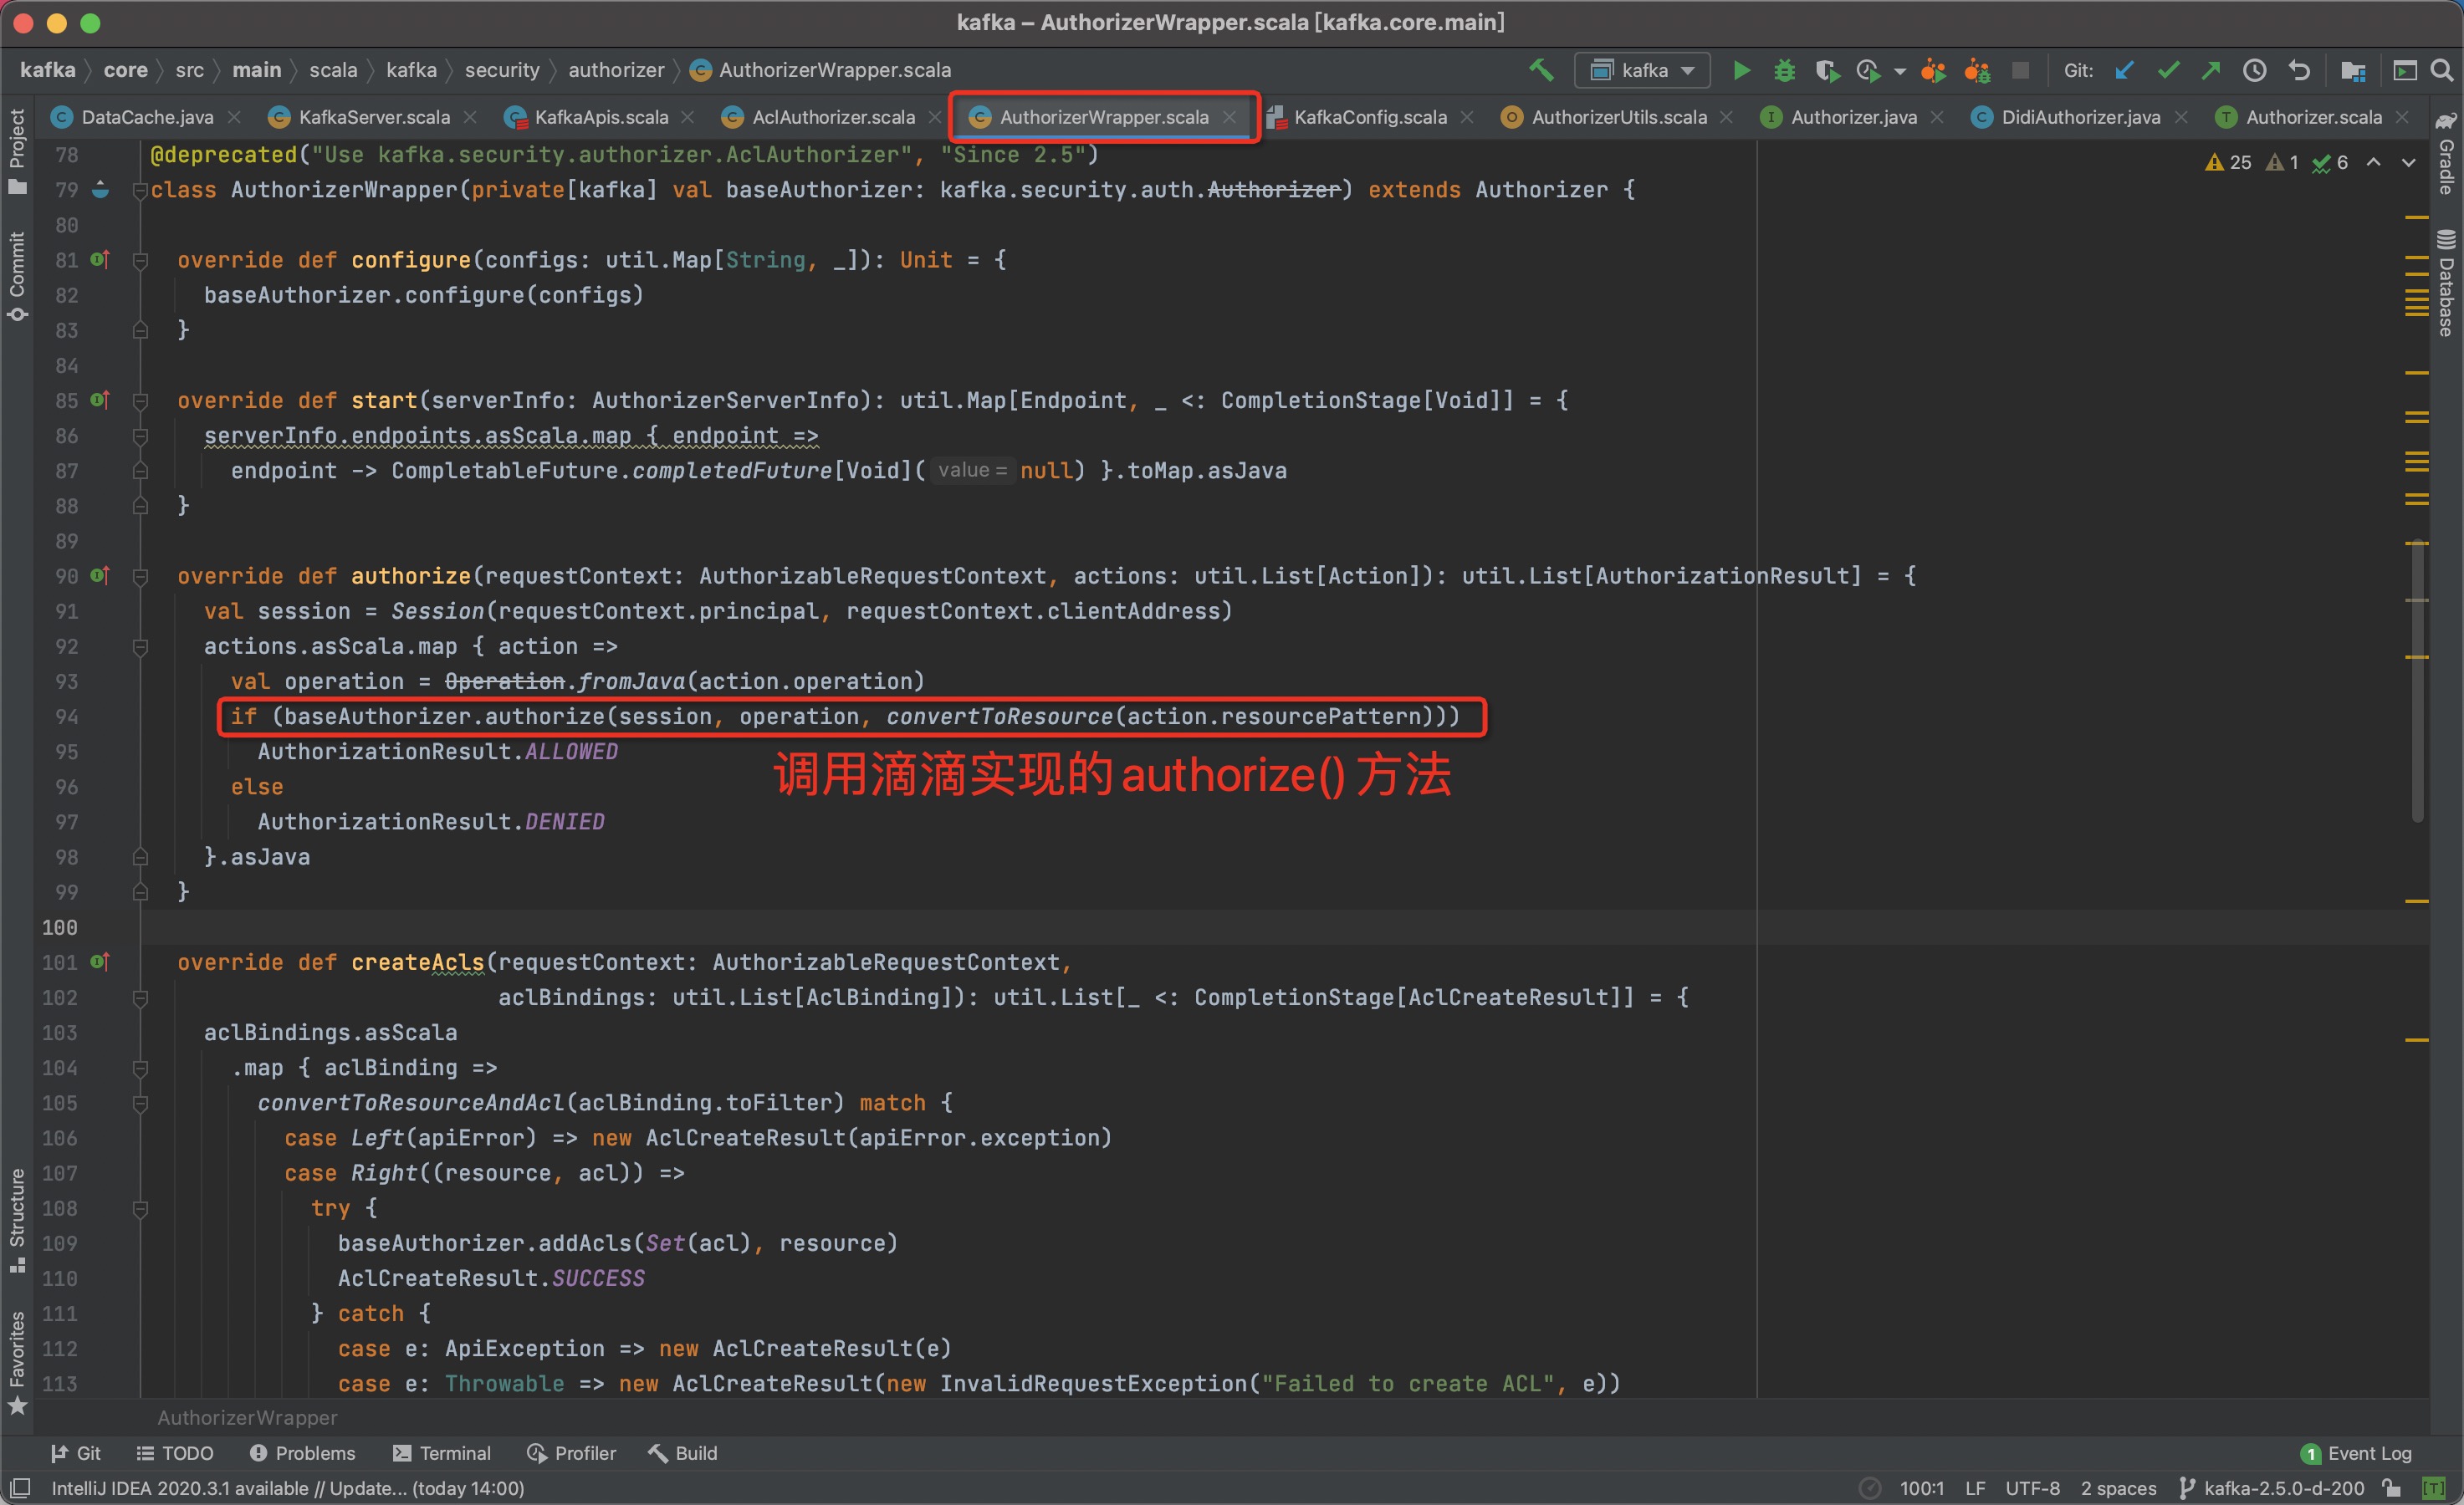The height and width of the screenshot is (1505, 2464).
Task: Close the AclAuthorizer.scala tab
Action: tap(934, 117)
